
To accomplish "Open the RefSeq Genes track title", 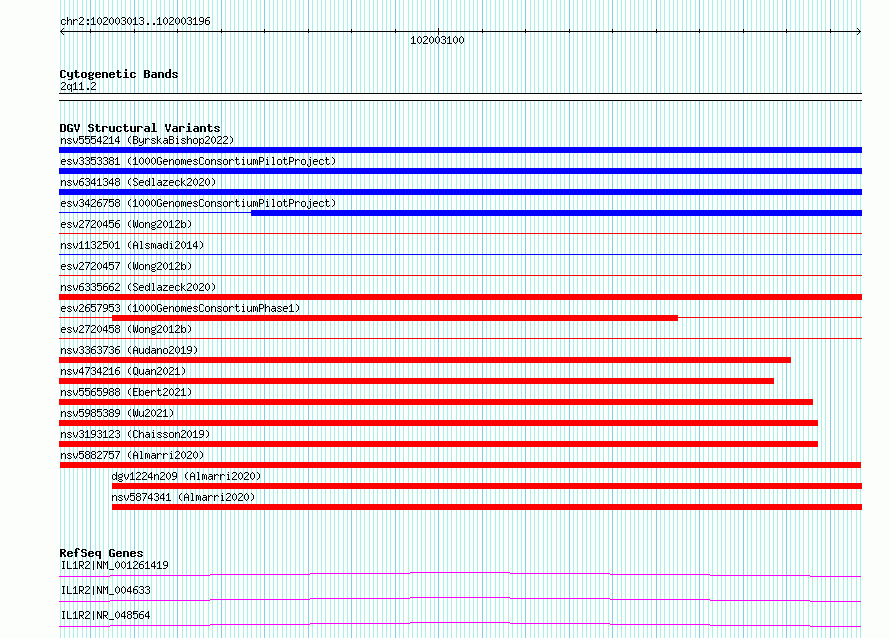I will point(101,553).
